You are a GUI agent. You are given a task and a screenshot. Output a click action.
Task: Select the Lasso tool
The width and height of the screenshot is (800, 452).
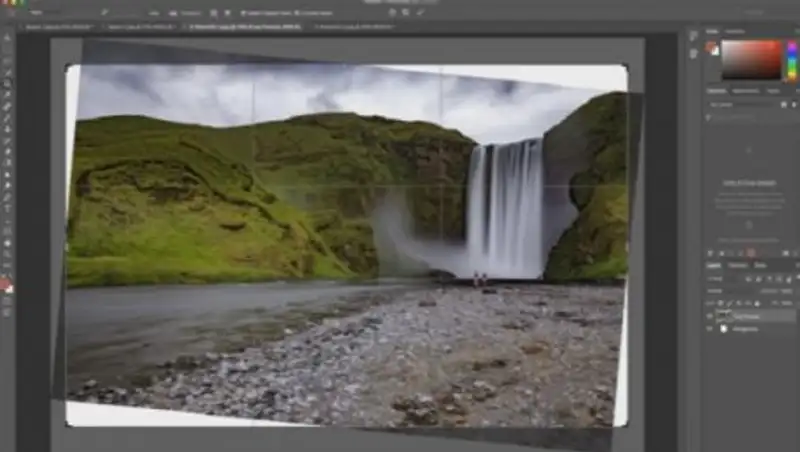7,61
